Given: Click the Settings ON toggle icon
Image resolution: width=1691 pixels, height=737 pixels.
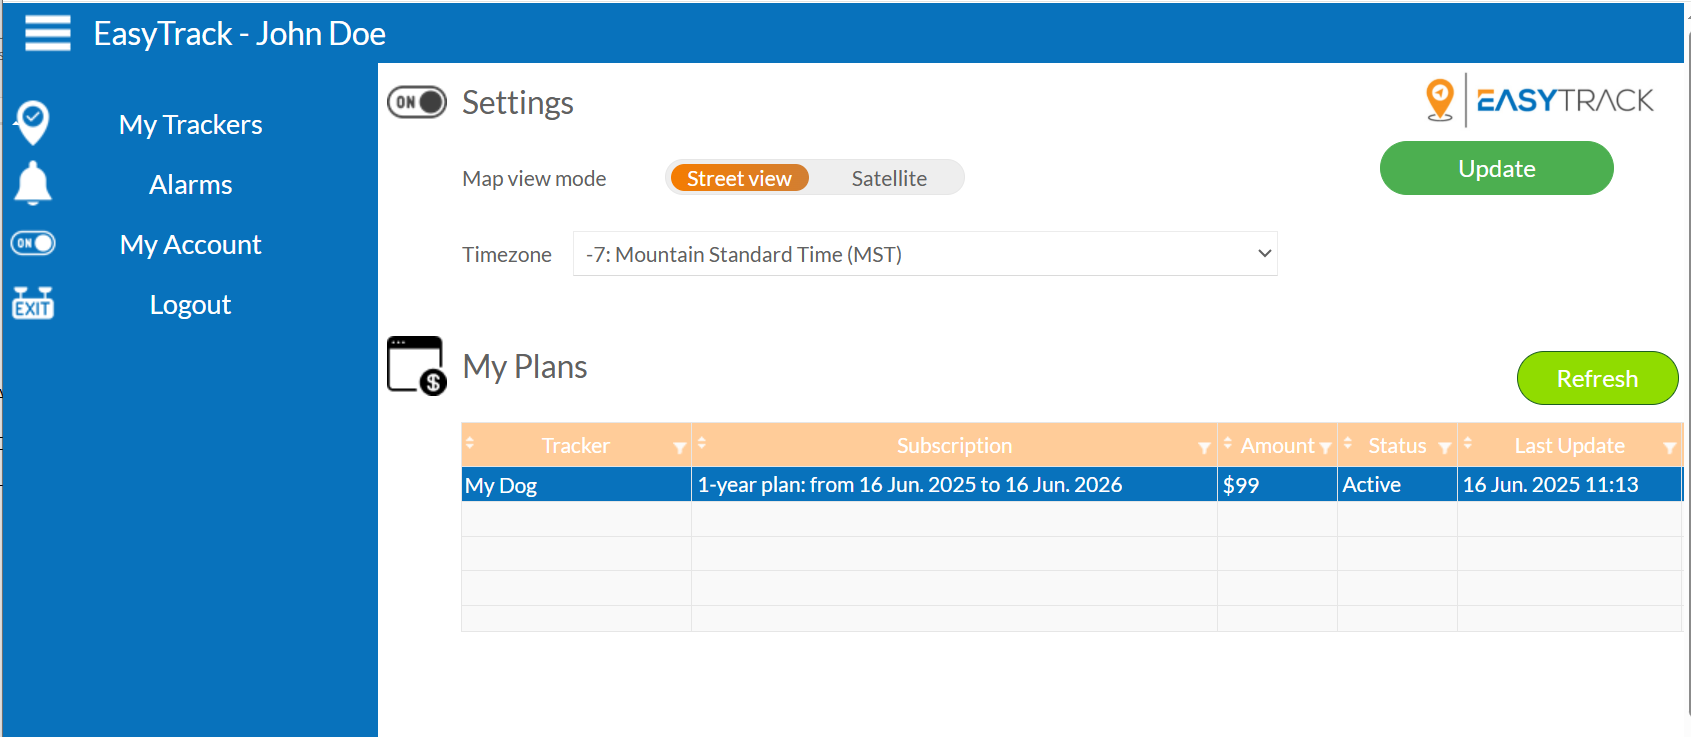Looking at the screenshot, I should click(x=417, y=102).
